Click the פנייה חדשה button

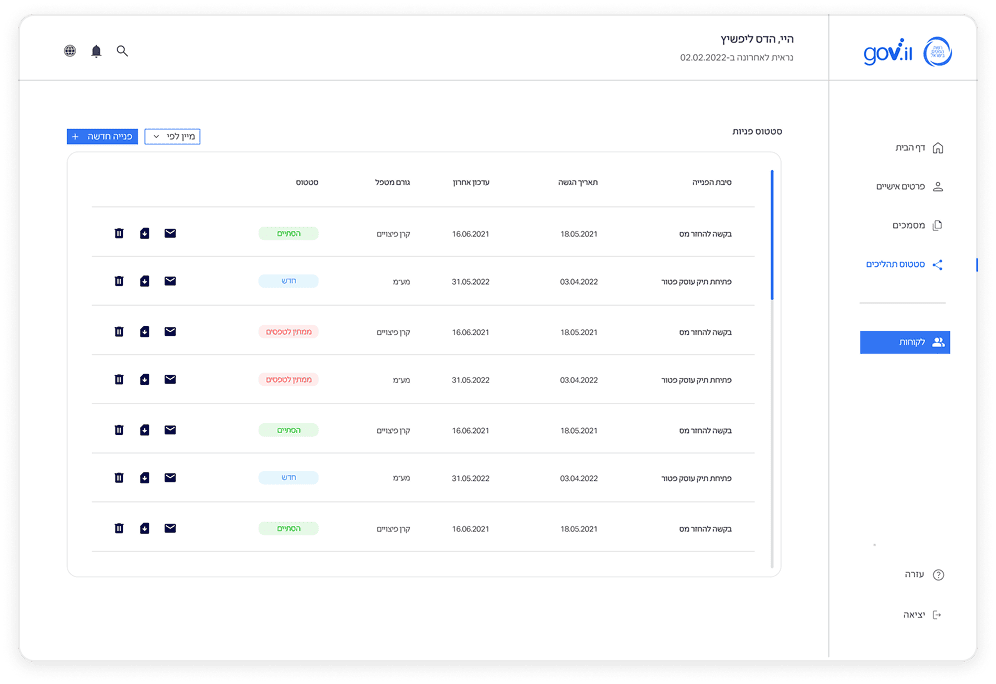click(102, 137)
